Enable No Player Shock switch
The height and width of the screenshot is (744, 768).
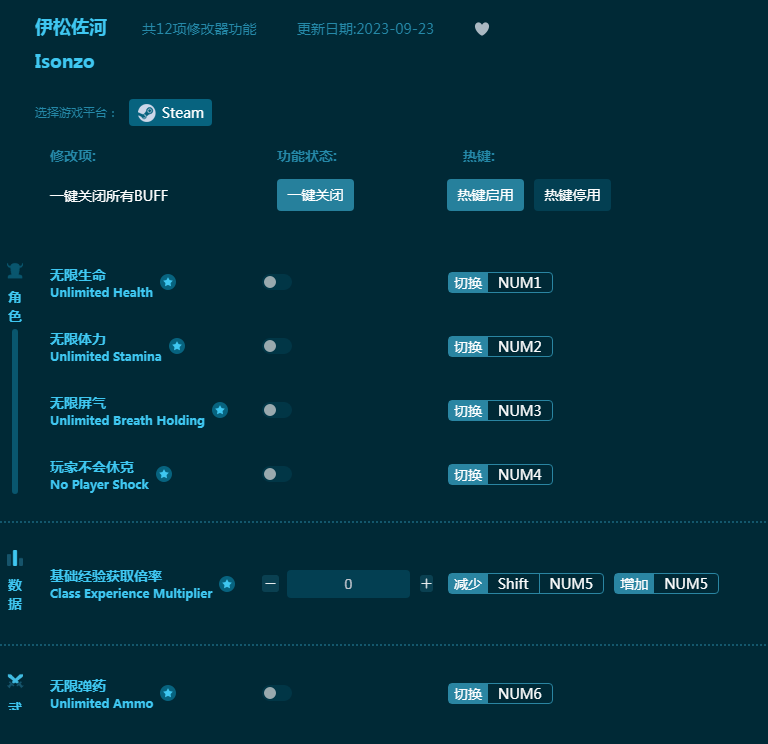[277, 474]
